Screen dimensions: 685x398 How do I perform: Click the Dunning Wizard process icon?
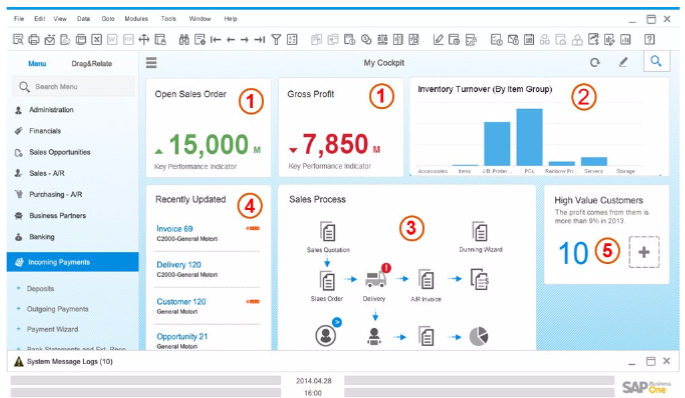pyautogui.click(x=480, y=232)
